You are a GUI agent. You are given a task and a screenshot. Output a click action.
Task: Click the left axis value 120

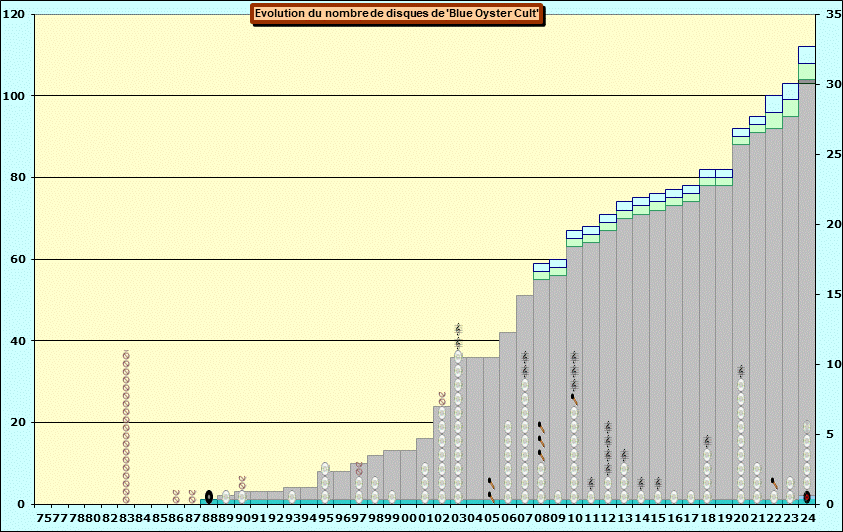(13, 15)
